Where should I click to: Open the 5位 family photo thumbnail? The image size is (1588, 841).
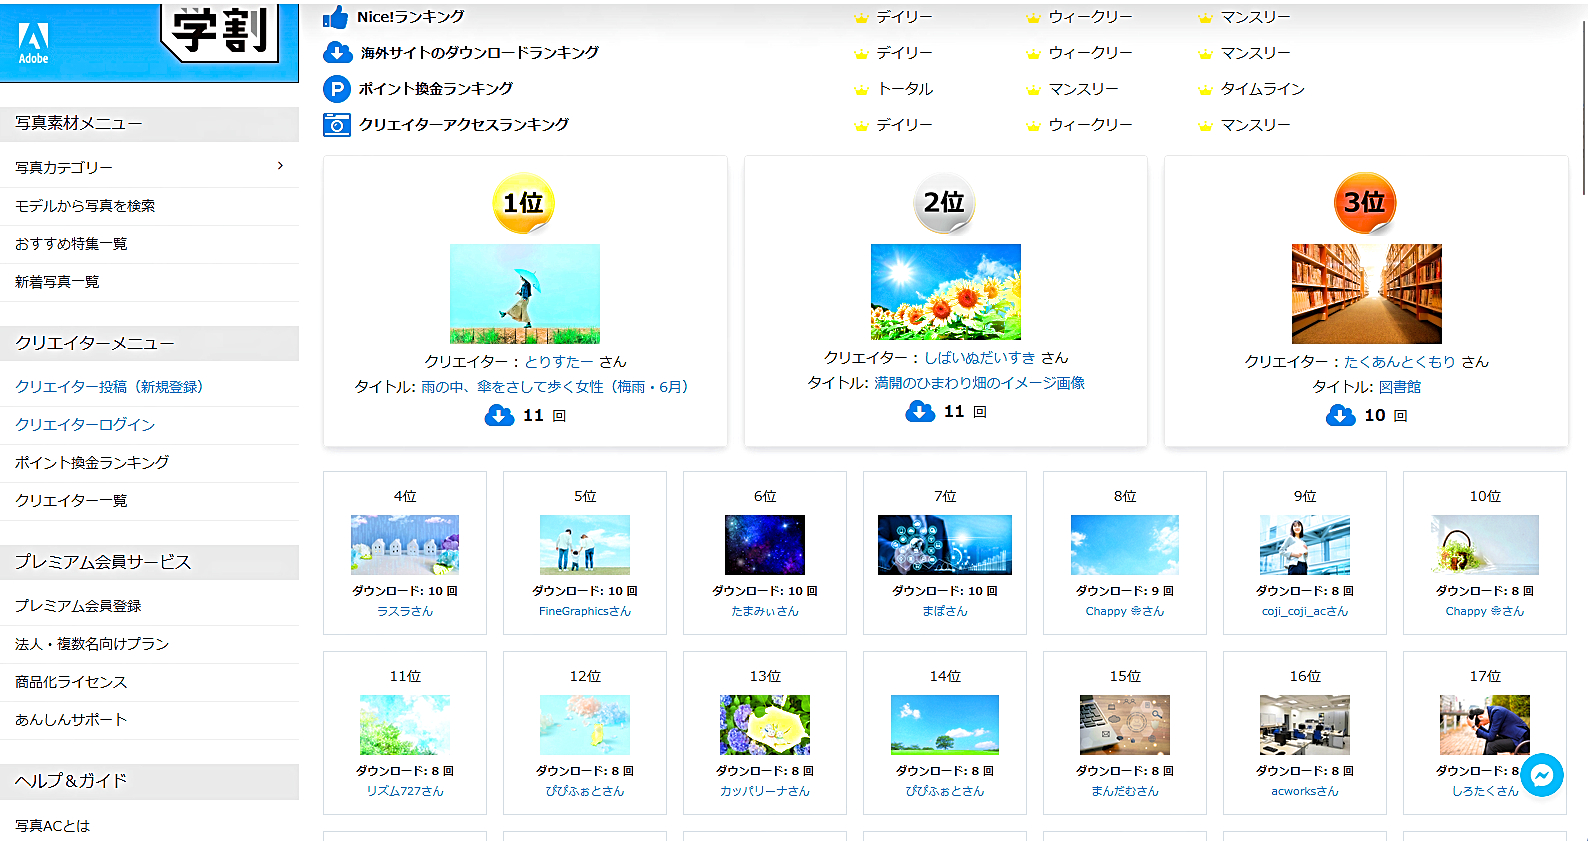[585, 545]
